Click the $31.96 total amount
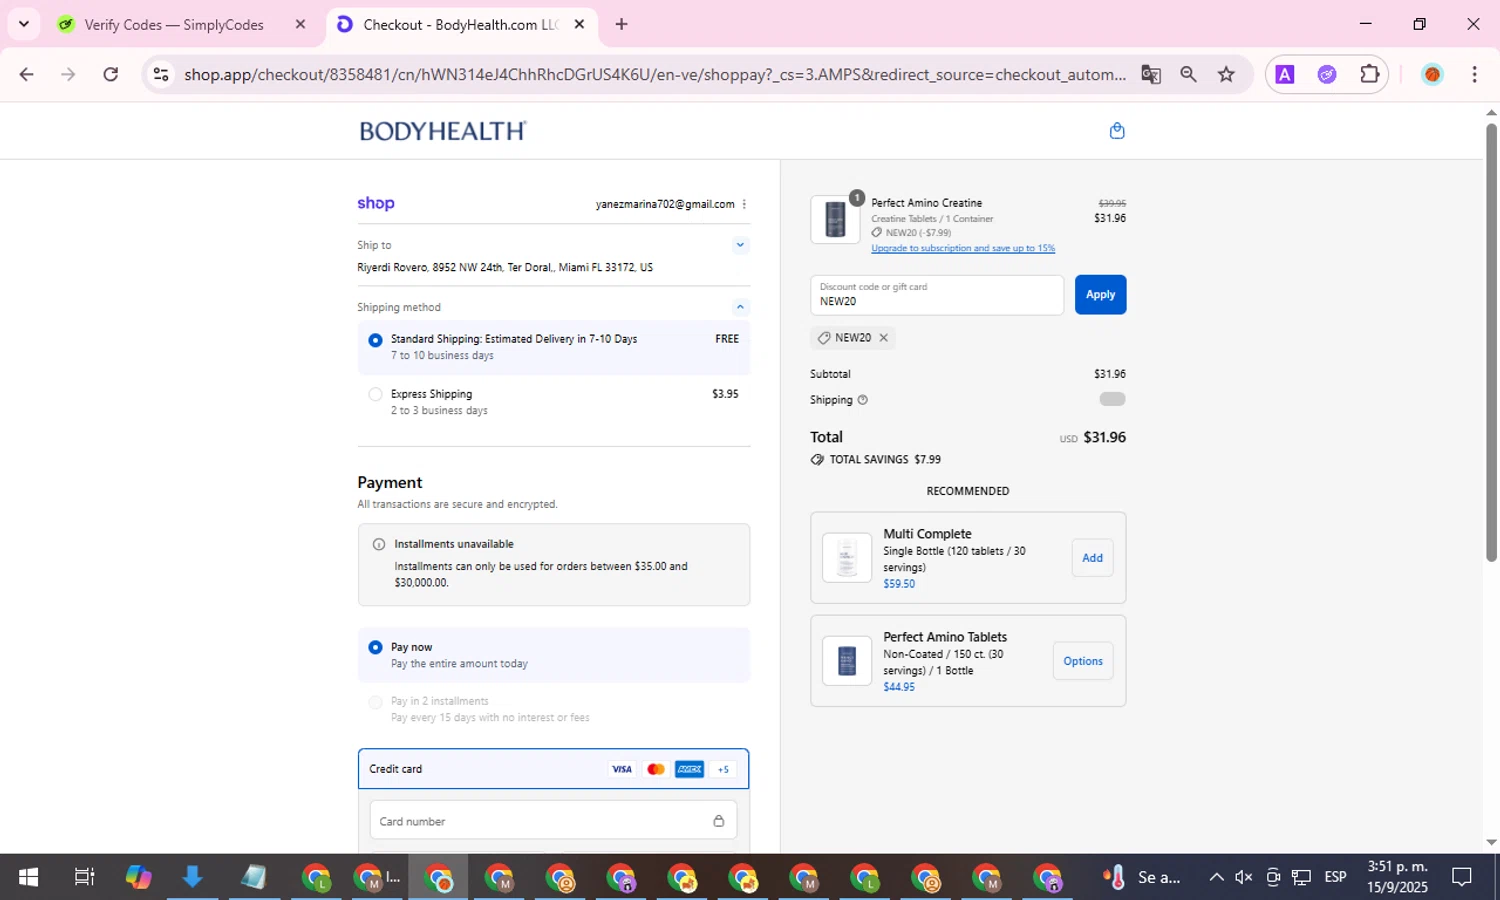The height and width of the screenshot is (900, 1500). point(1105,437)
